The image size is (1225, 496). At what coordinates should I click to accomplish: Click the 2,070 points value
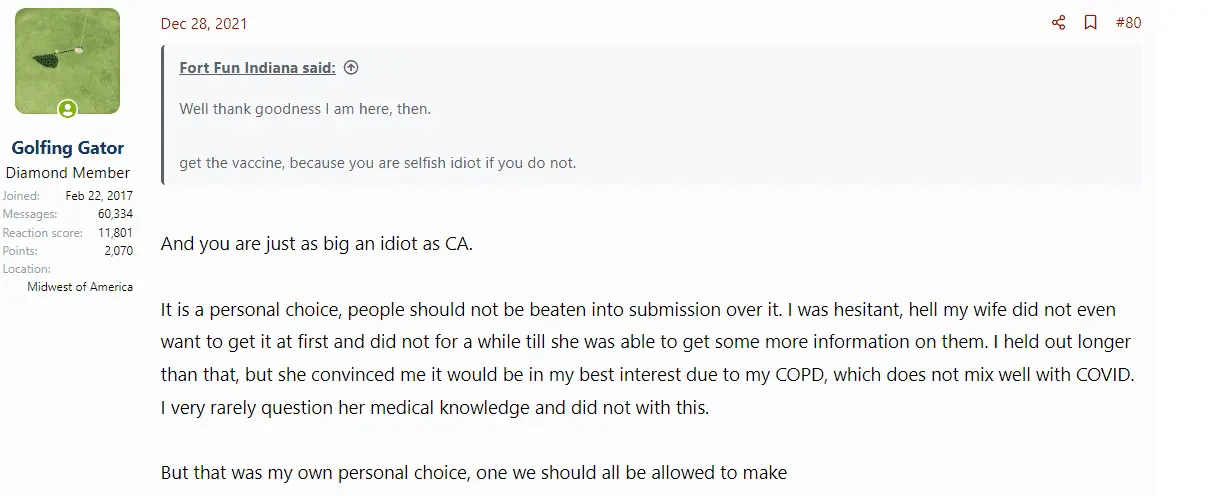[118, 251]
